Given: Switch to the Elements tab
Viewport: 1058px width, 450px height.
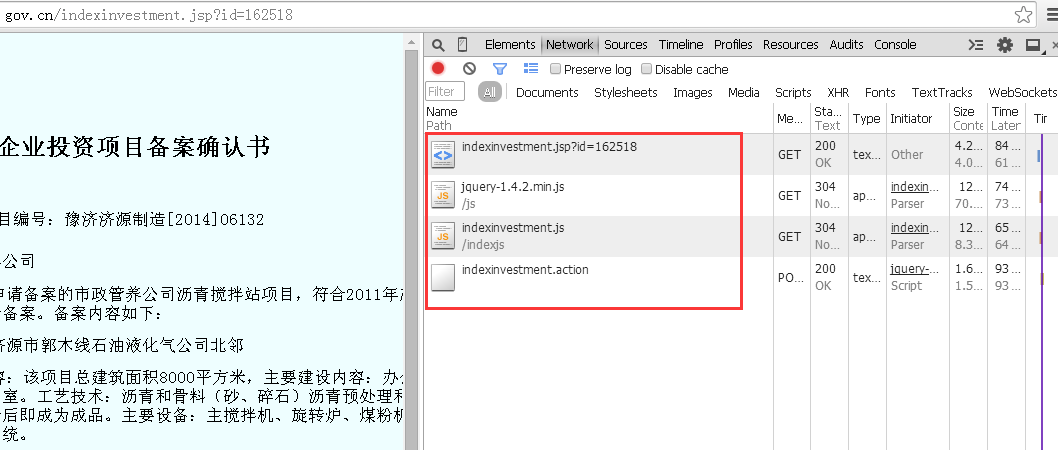Looking at the screenshot, I should click(509, 45).
